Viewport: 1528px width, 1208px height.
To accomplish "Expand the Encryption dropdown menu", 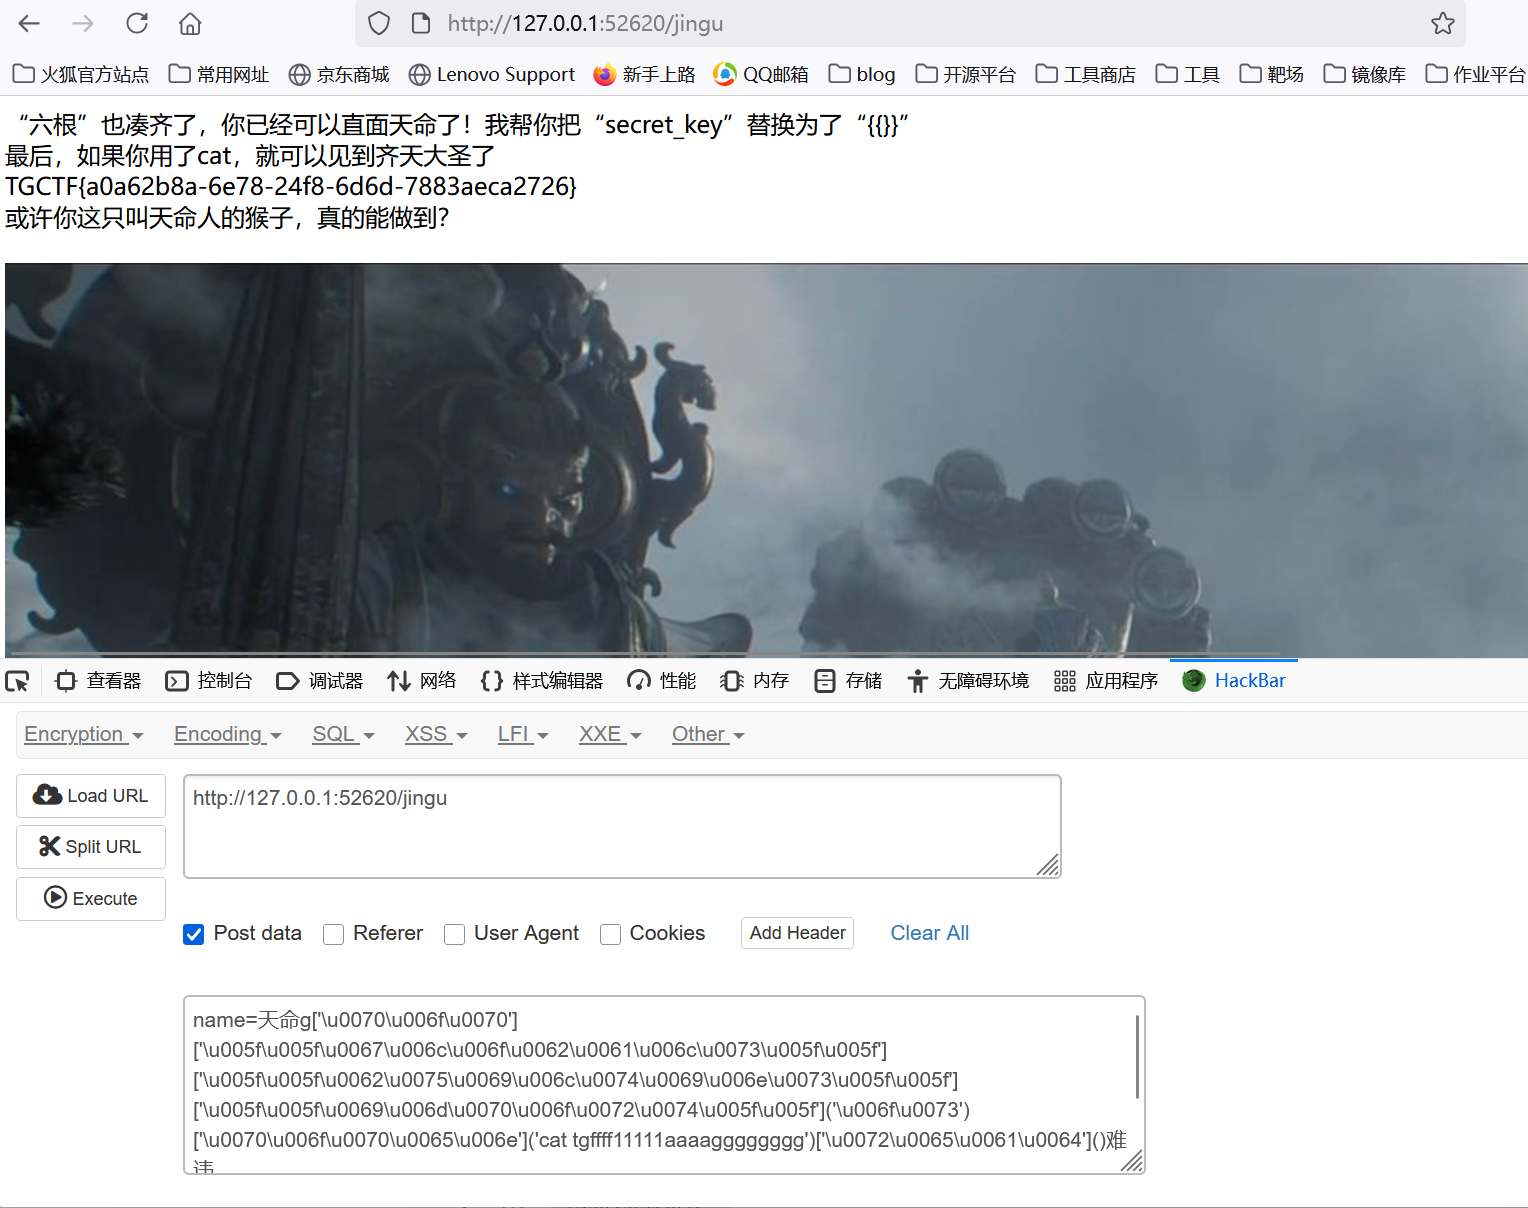I will click(x=84, y=734).
